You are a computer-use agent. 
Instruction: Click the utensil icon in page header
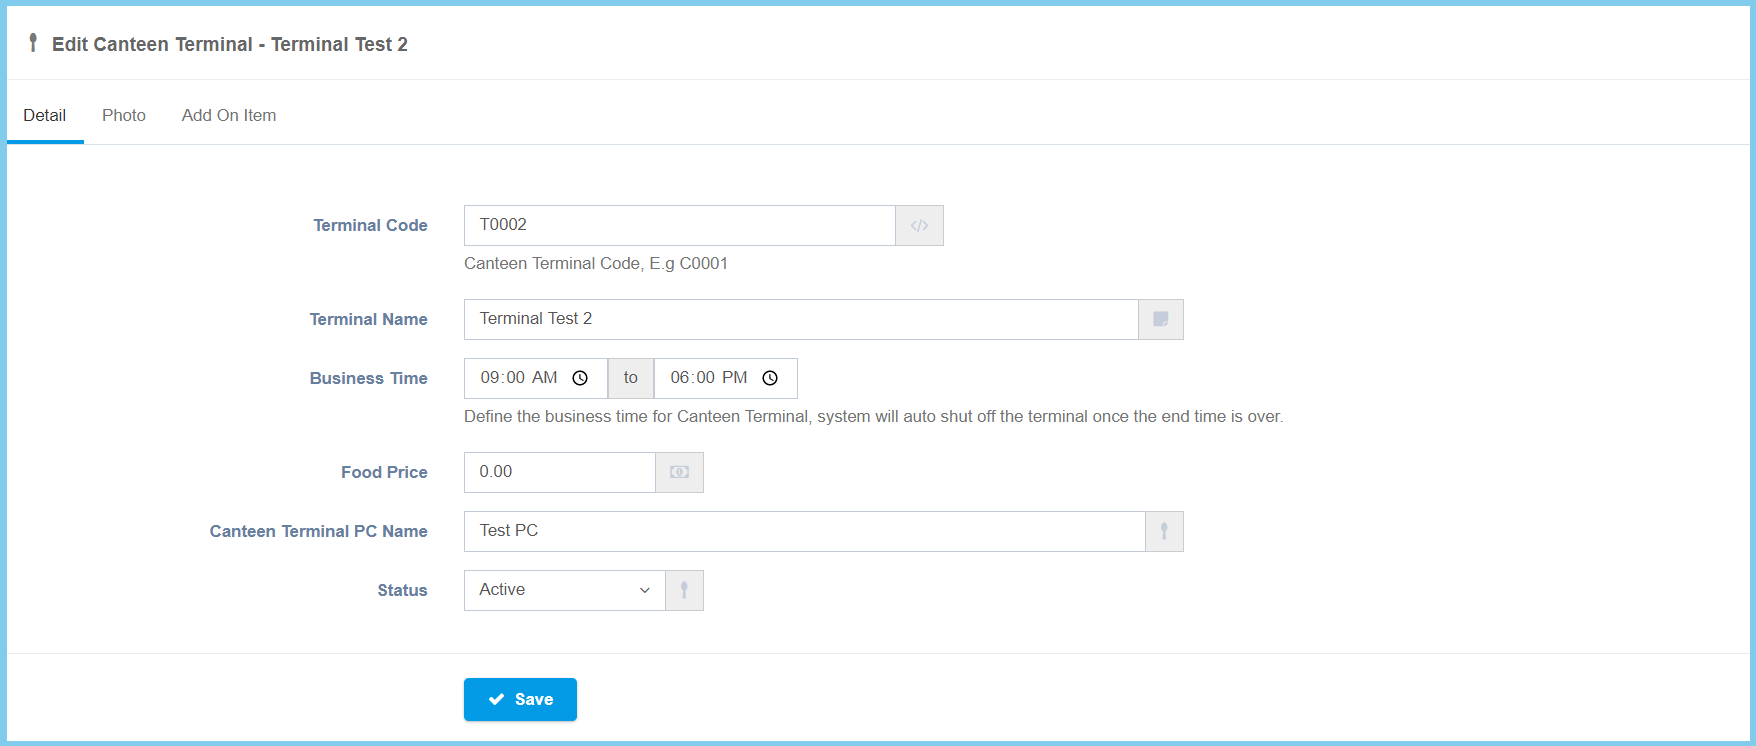33,43
